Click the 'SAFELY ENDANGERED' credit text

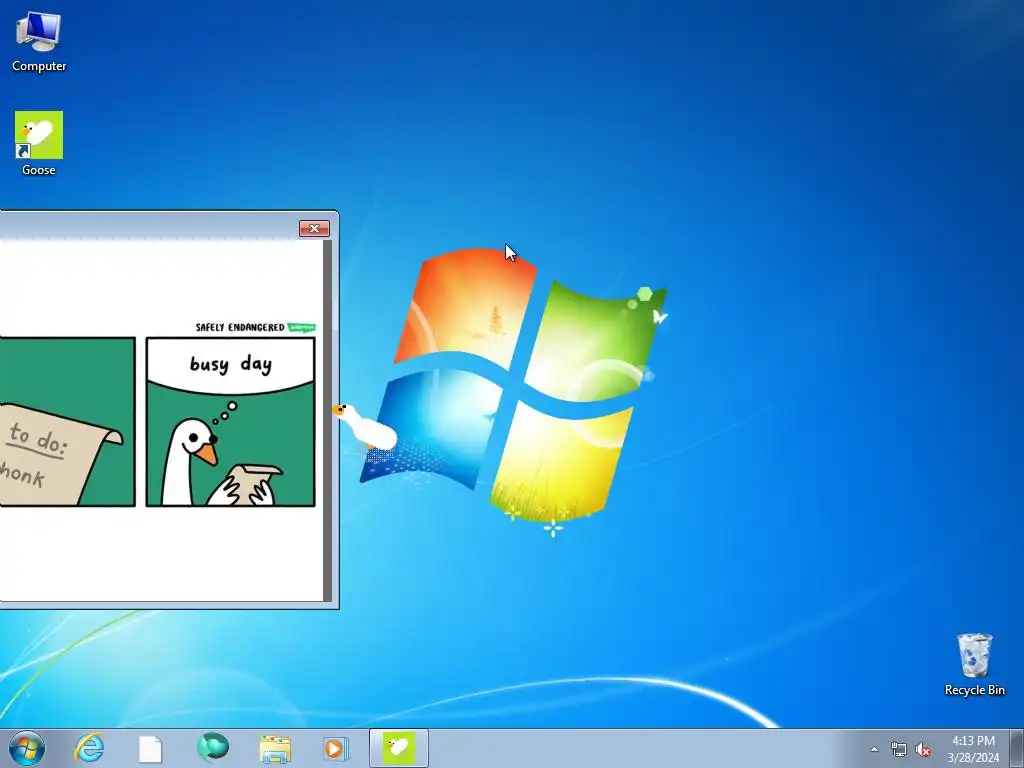point(240,327)
